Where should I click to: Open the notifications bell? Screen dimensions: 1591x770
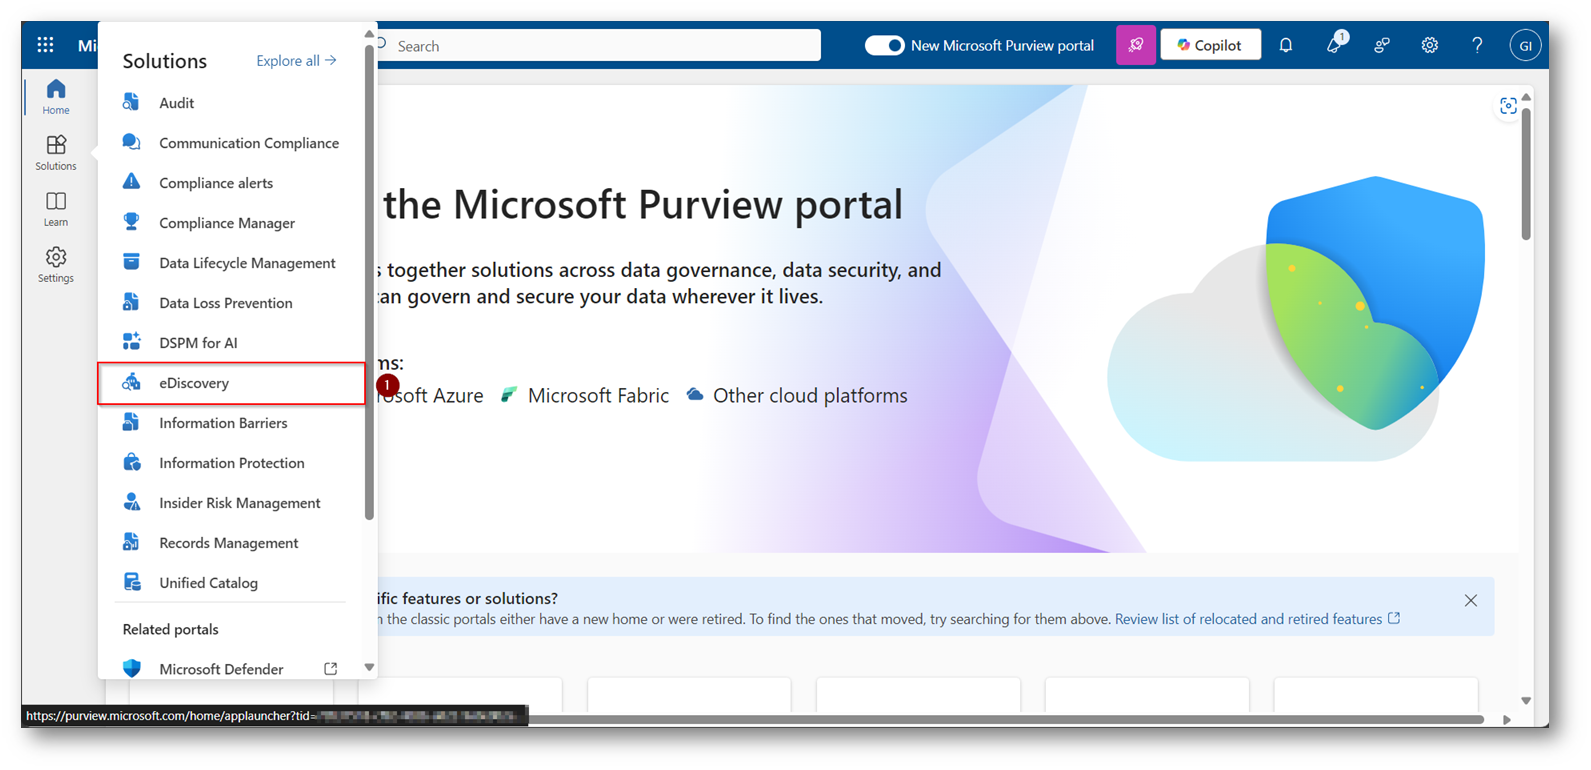tap(1286, 45)
